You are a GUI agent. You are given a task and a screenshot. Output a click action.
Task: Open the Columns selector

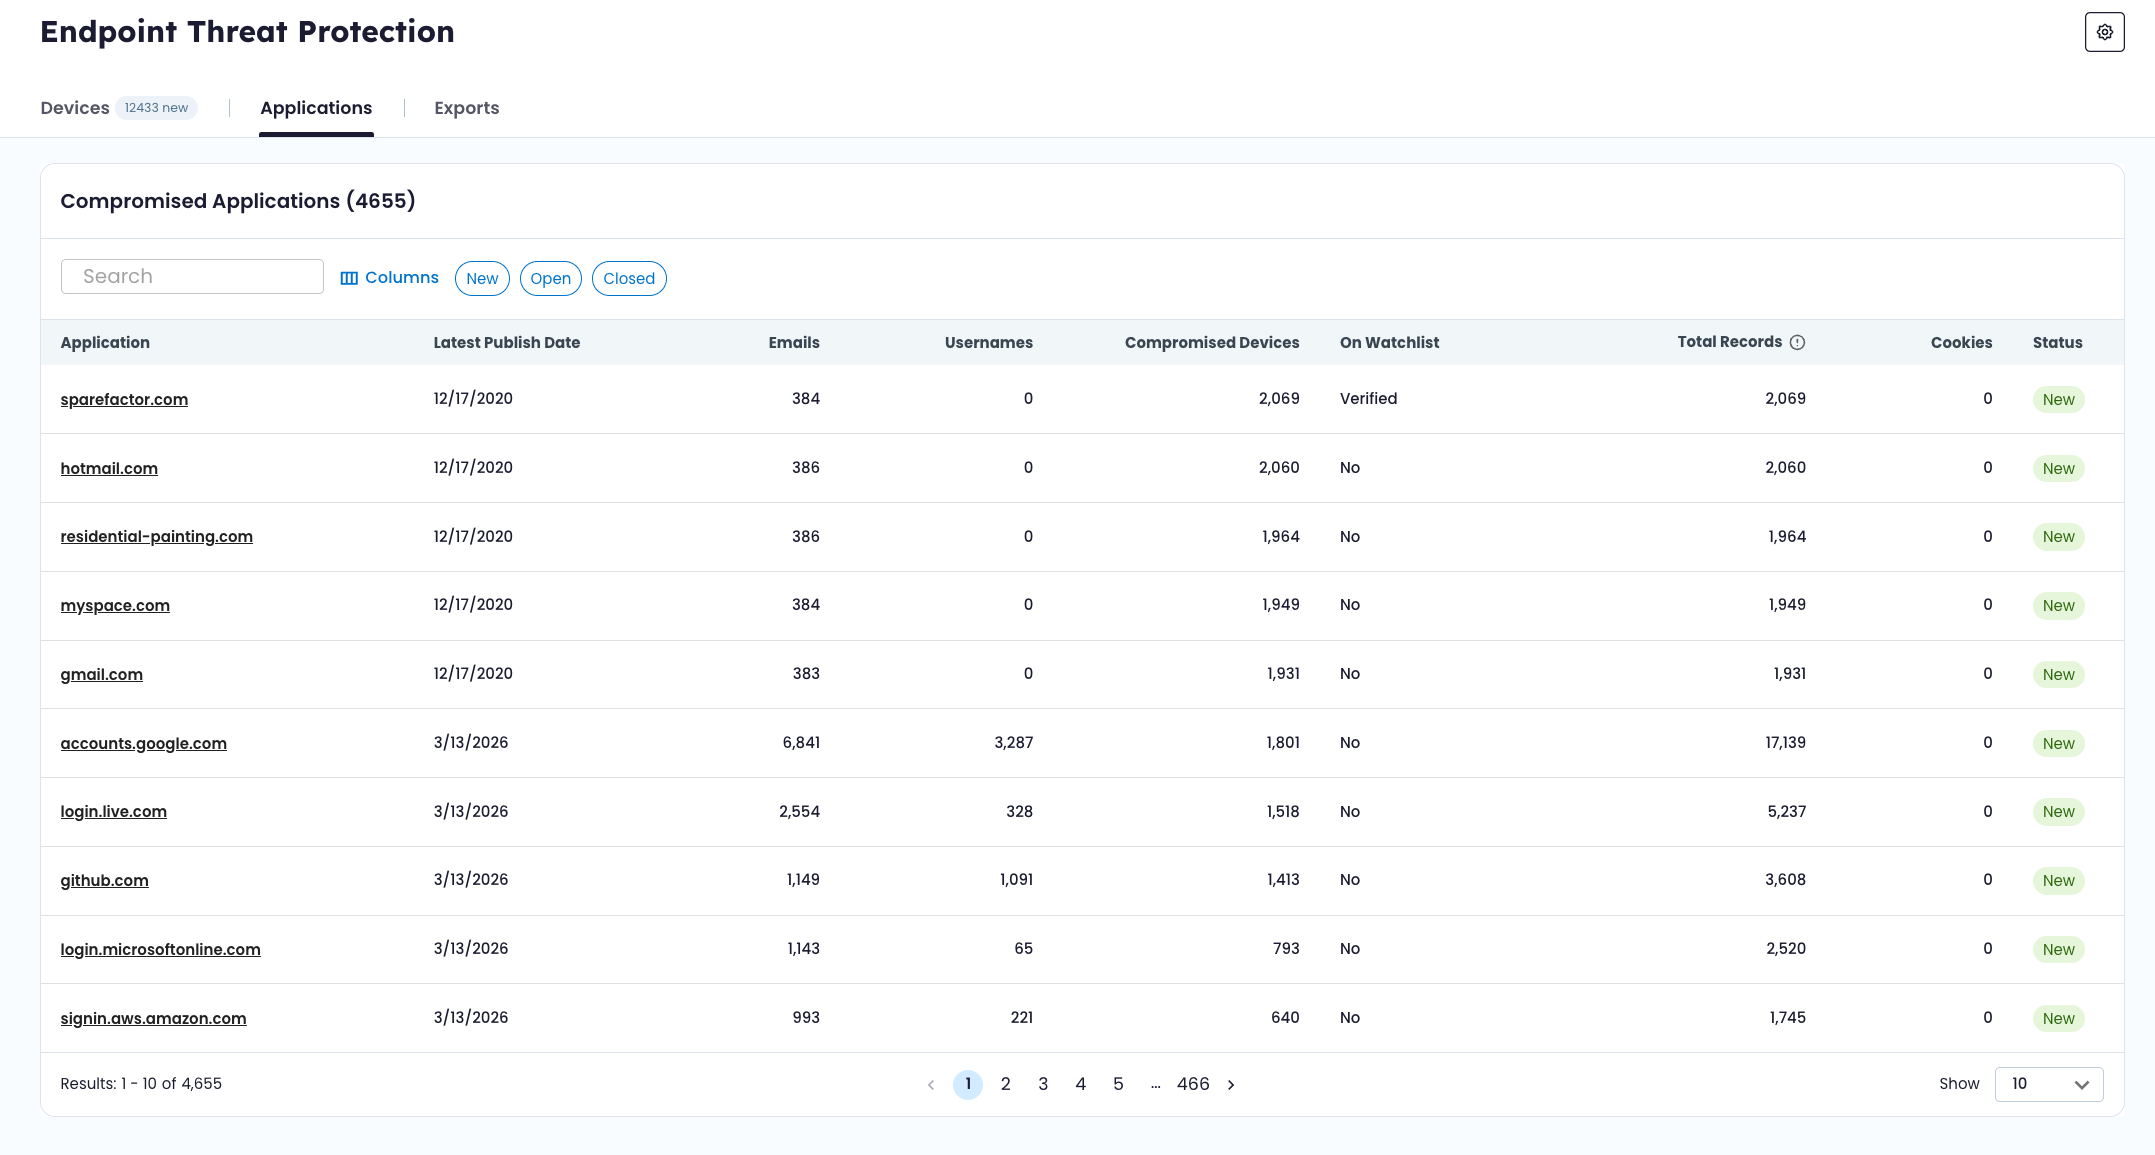click(x=389, y=278)
